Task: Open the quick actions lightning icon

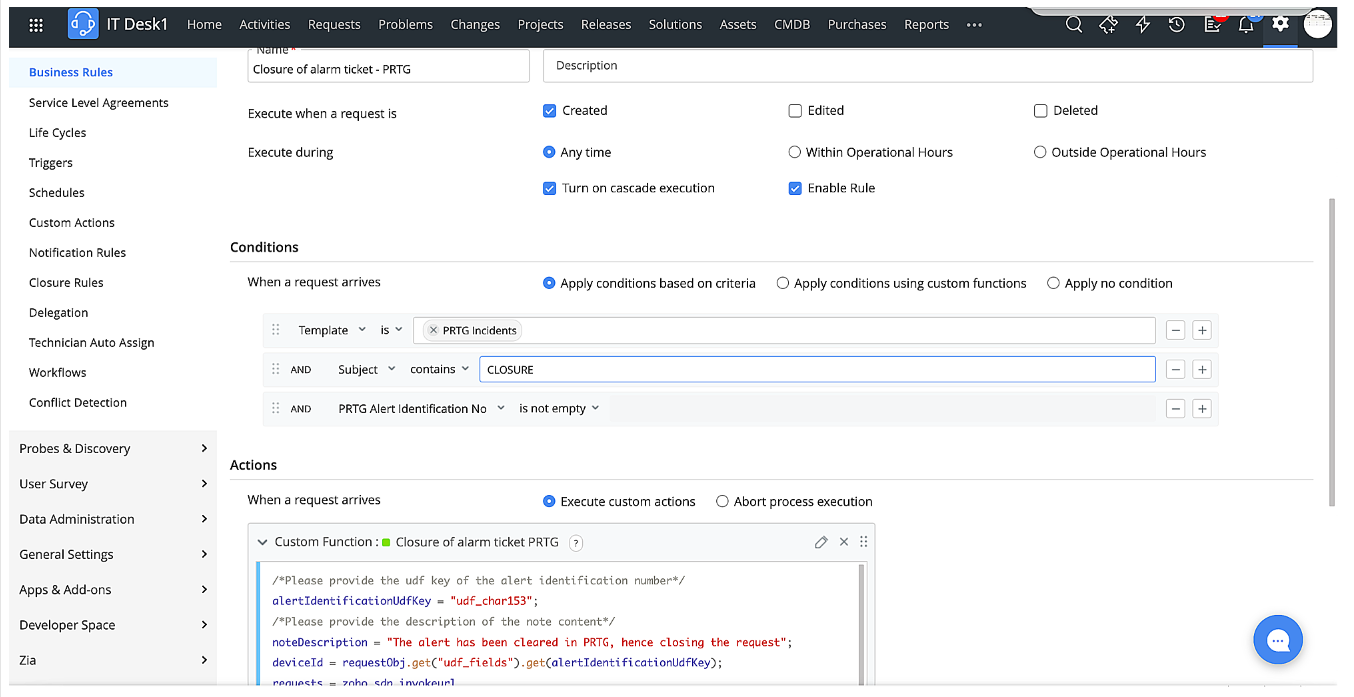Action: click(x=1142, y=25)
